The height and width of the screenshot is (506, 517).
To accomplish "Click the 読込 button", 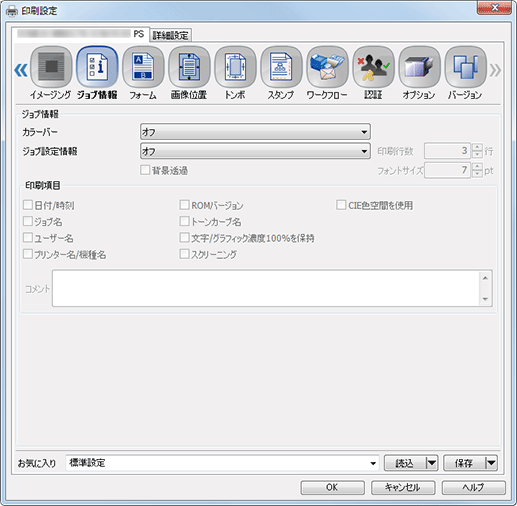I will point(405,463).
